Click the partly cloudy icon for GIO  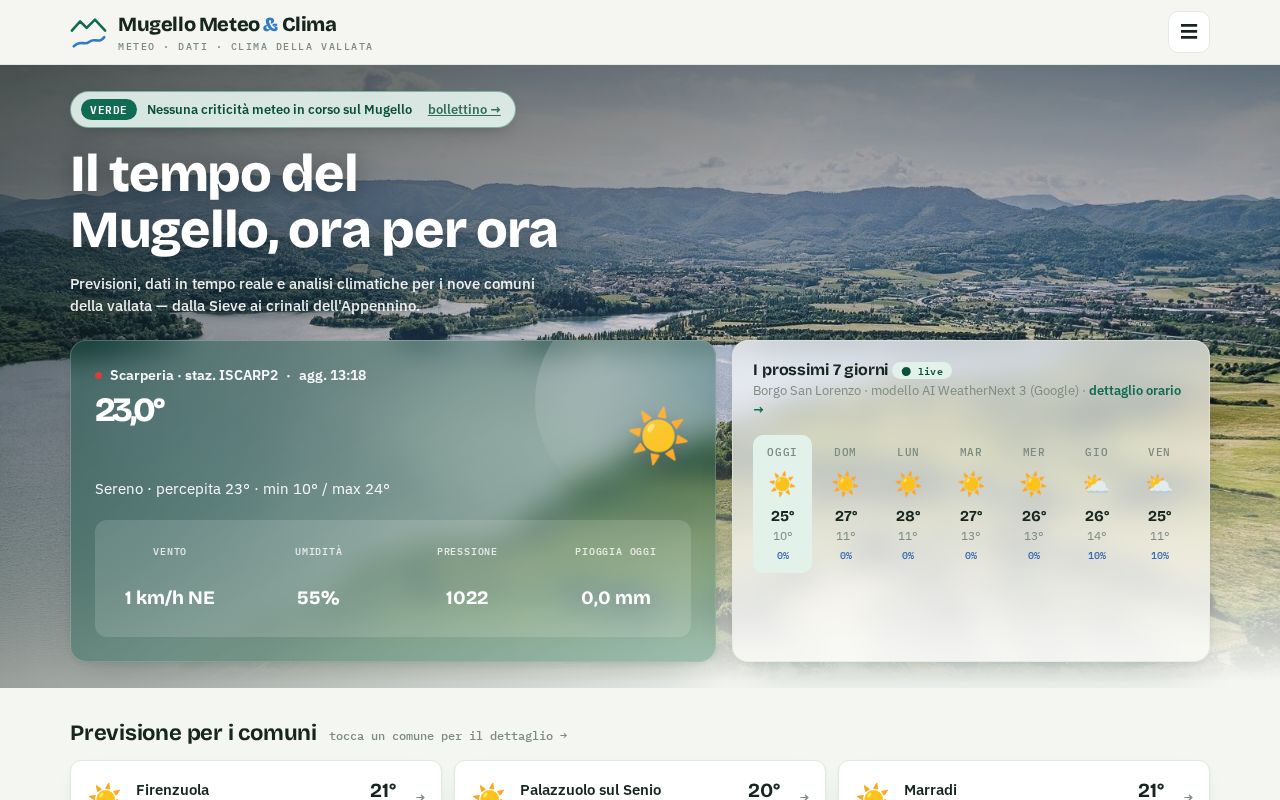1096,485
